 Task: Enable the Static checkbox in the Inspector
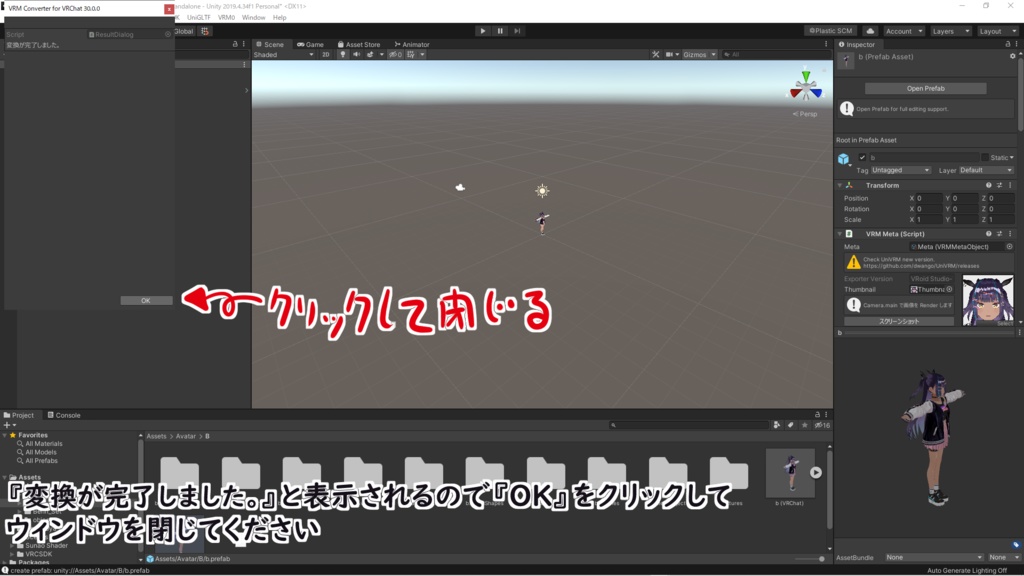coord(984,158)
